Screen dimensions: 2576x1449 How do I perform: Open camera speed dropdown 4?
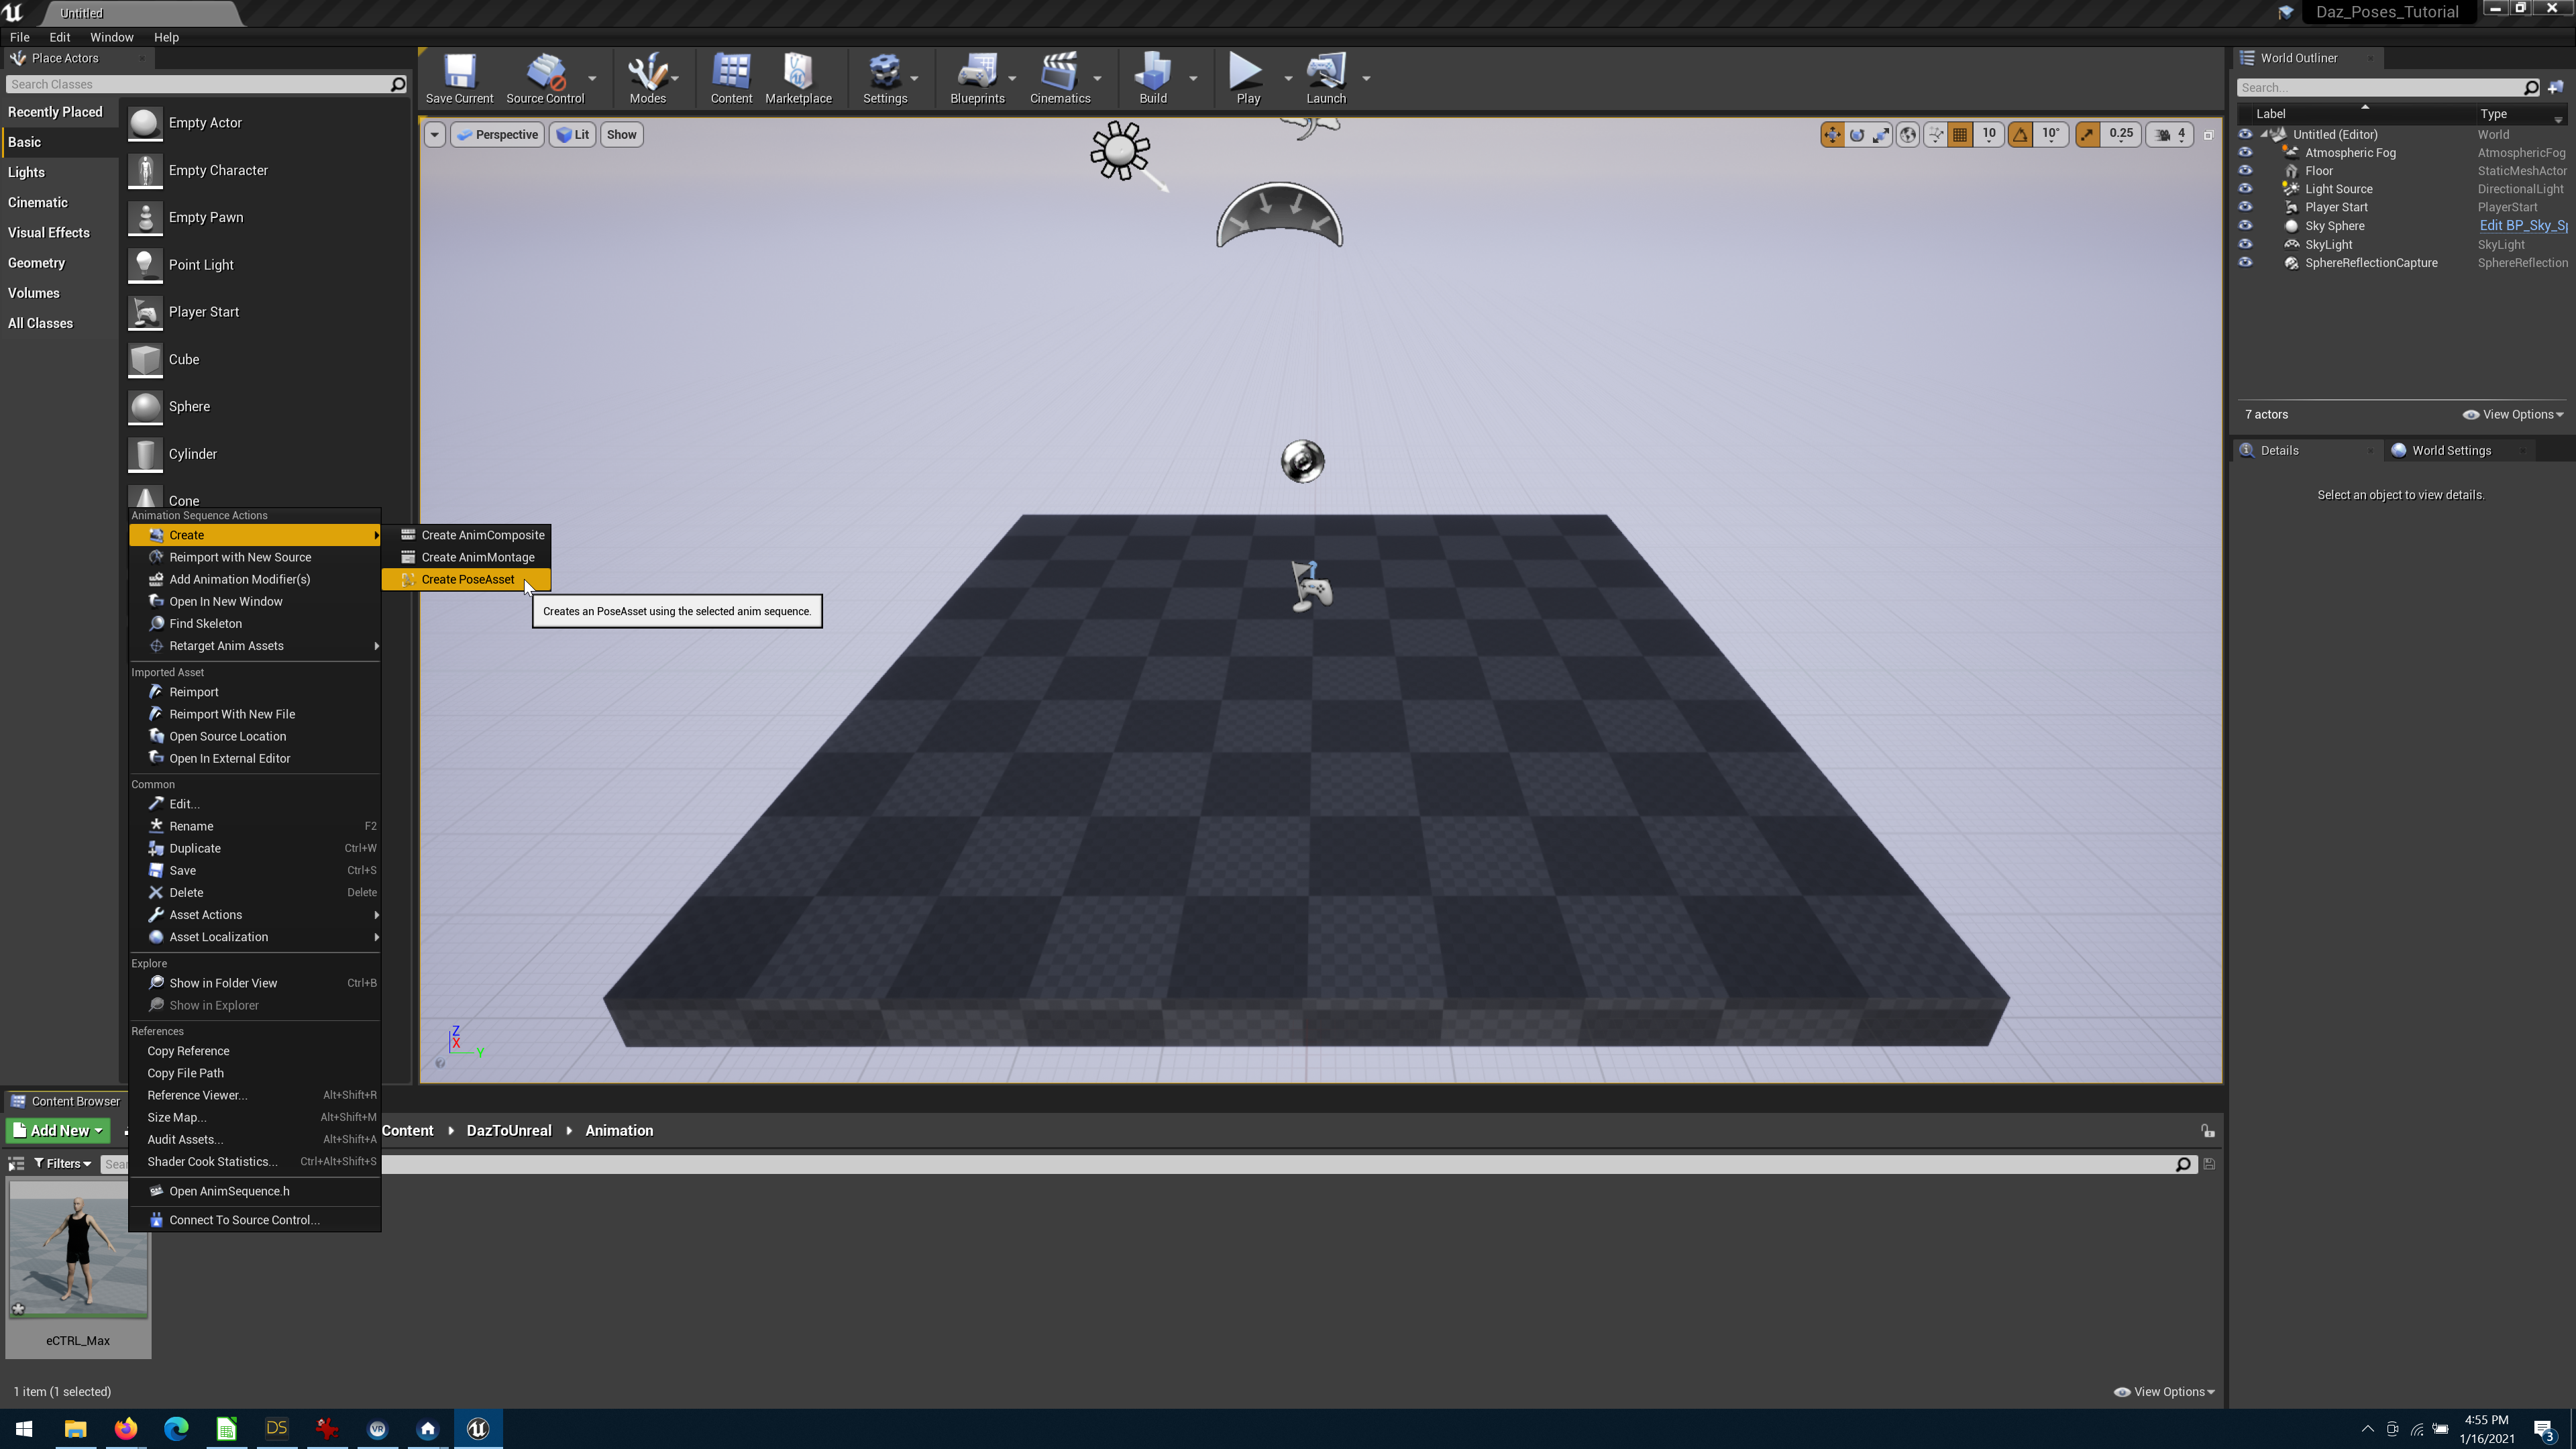click(x=2171, y=134)
